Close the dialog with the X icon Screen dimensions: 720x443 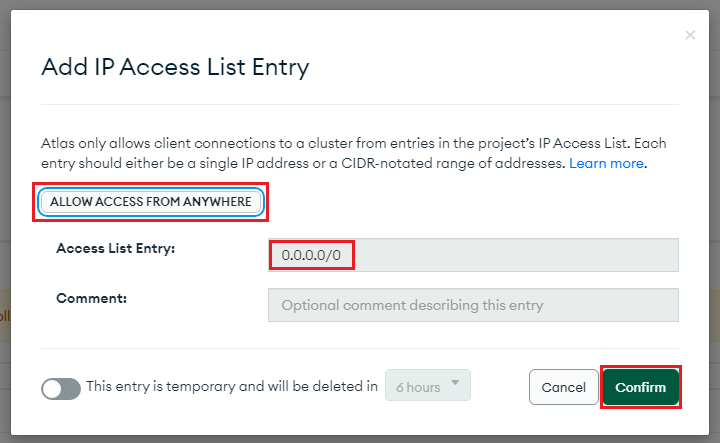689,35
